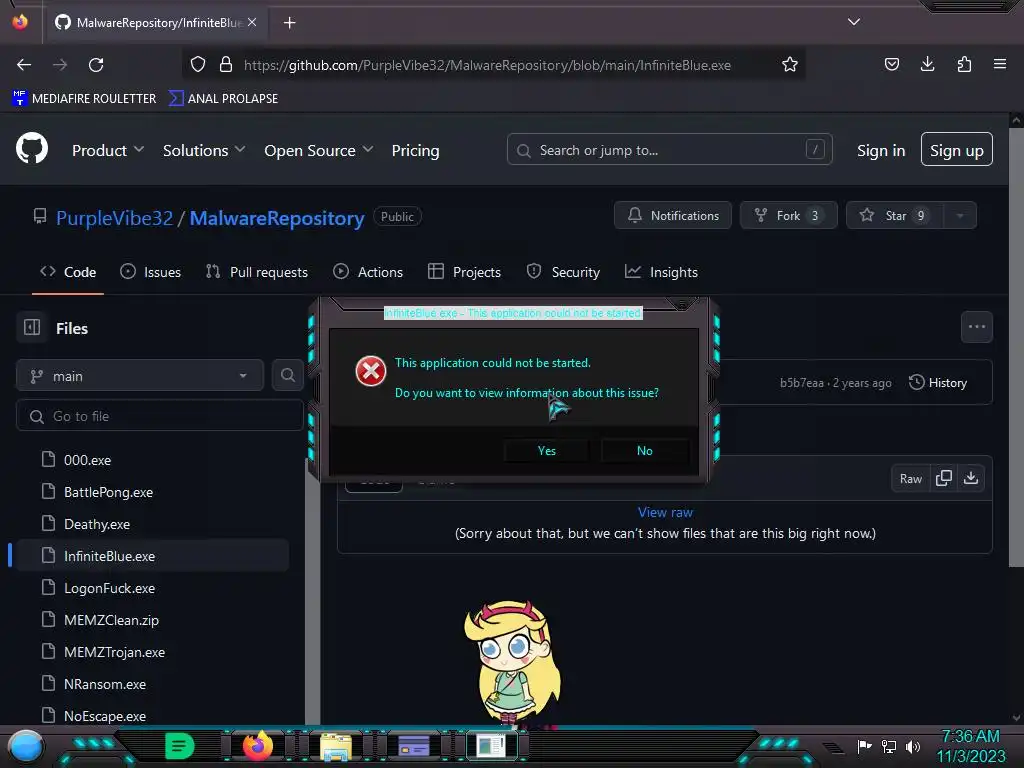
Task: Click the file search magnifier icon
Action: 288,376
